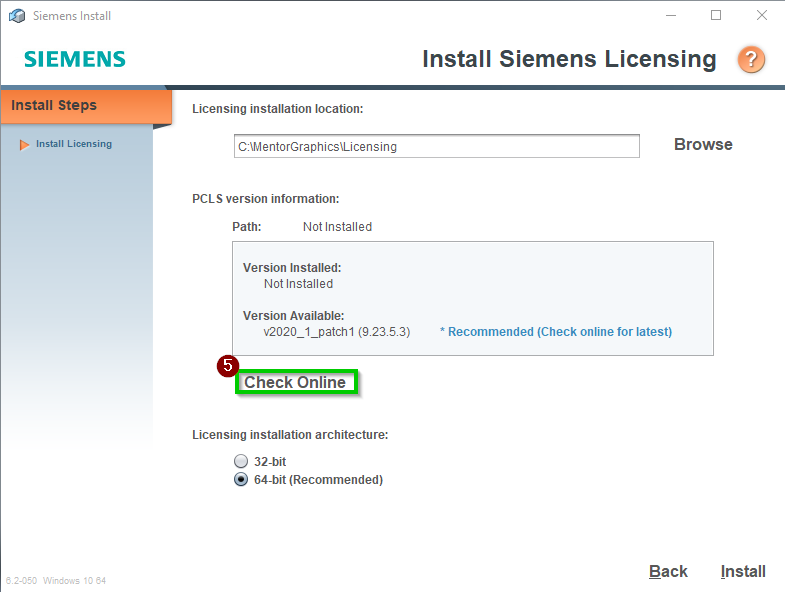This screenshot has height=592, width=785.
Task: Click the v2020_1_patch1 (9.23.5.3) version text
Action: click(x=336, y=332)
